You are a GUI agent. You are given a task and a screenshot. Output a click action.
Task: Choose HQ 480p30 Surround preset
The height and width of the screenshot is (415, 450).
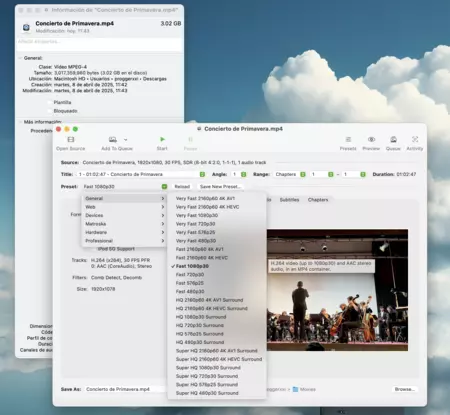pos(217,342)
